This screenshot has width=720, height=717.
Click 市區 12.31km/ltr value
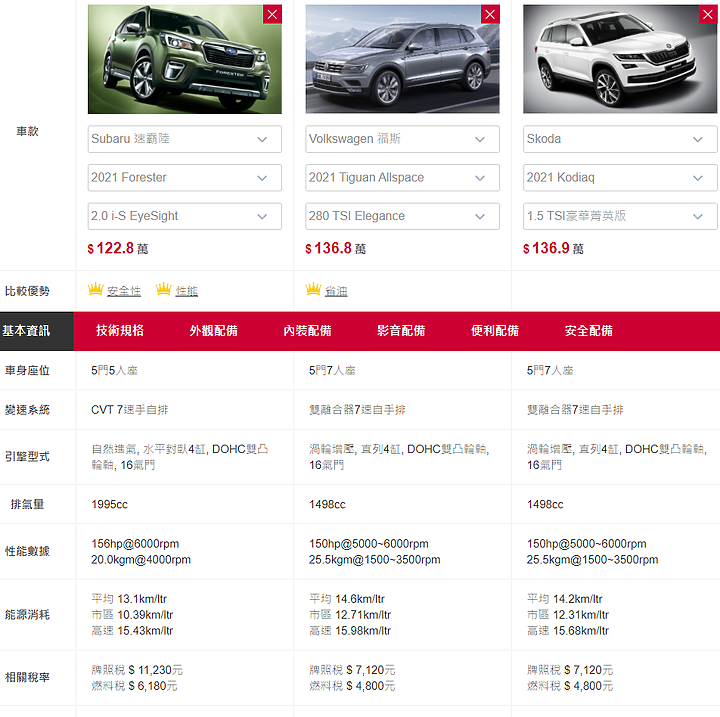pos(568,615)
